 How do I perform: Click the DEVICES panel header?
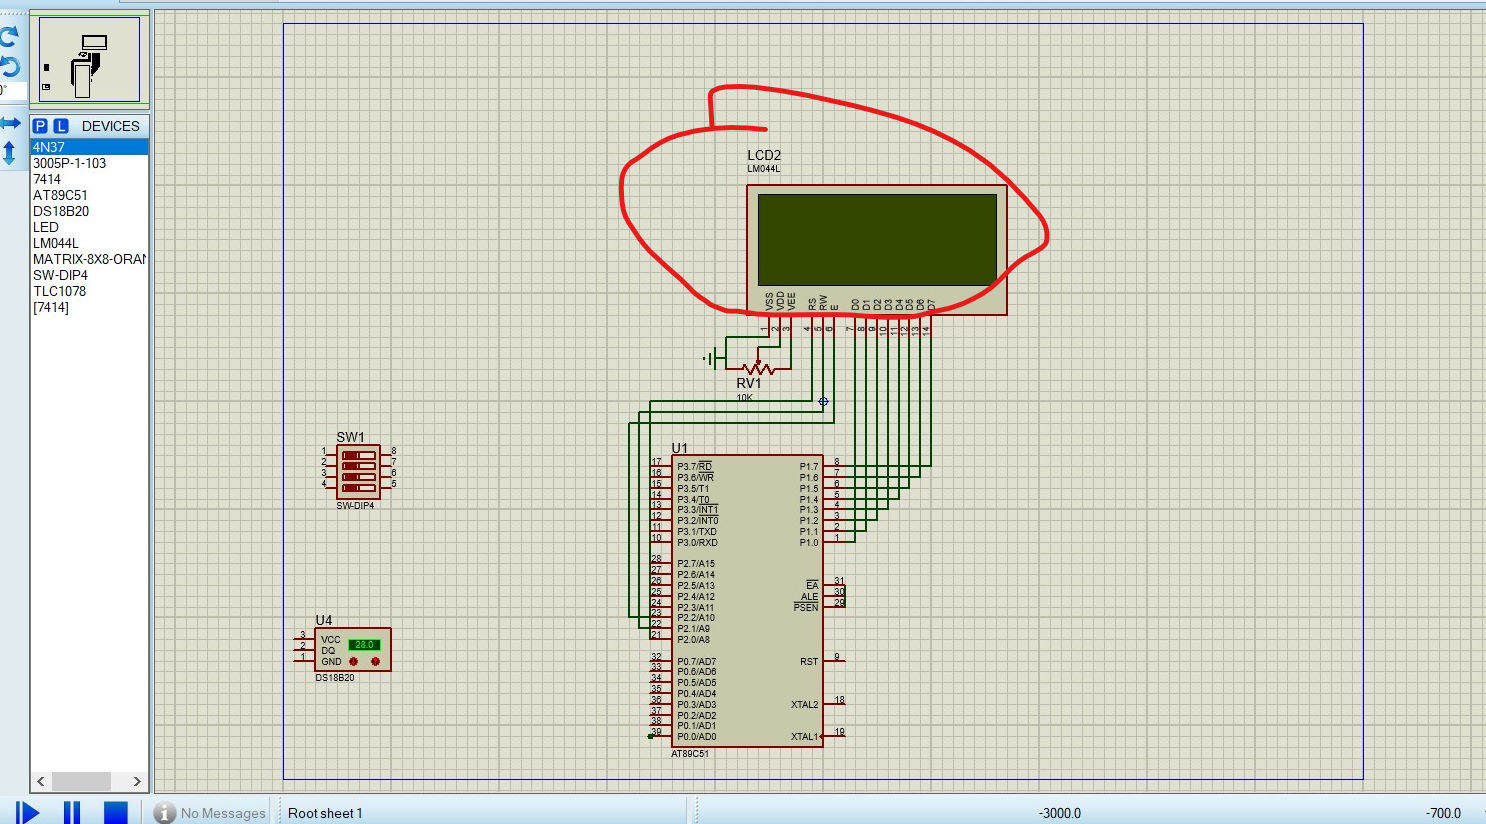[110, 126]
